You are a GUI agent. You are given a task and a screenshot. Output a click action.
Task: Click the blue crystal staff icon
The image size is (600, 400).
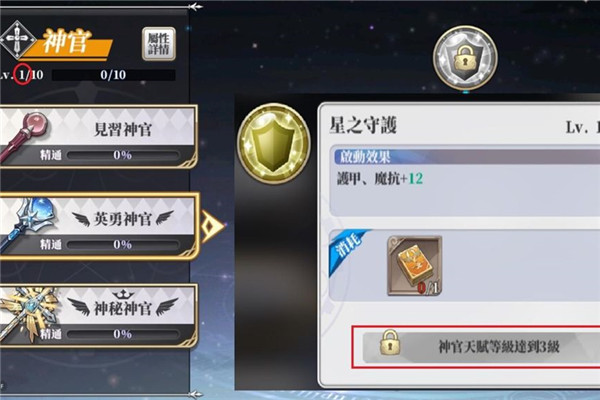pyautogui.click(x=28, y=223)
